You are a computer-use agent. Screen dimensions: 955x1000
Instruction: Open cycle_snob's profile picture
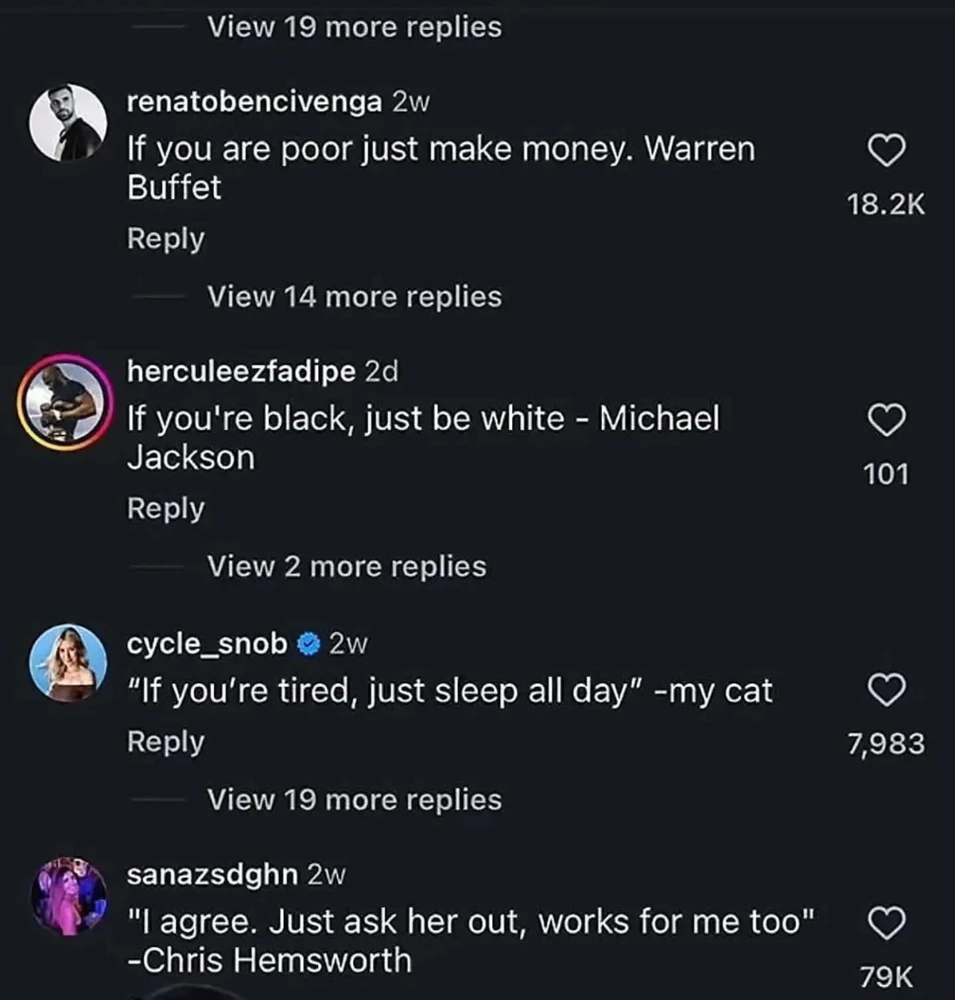pos(67,661)
